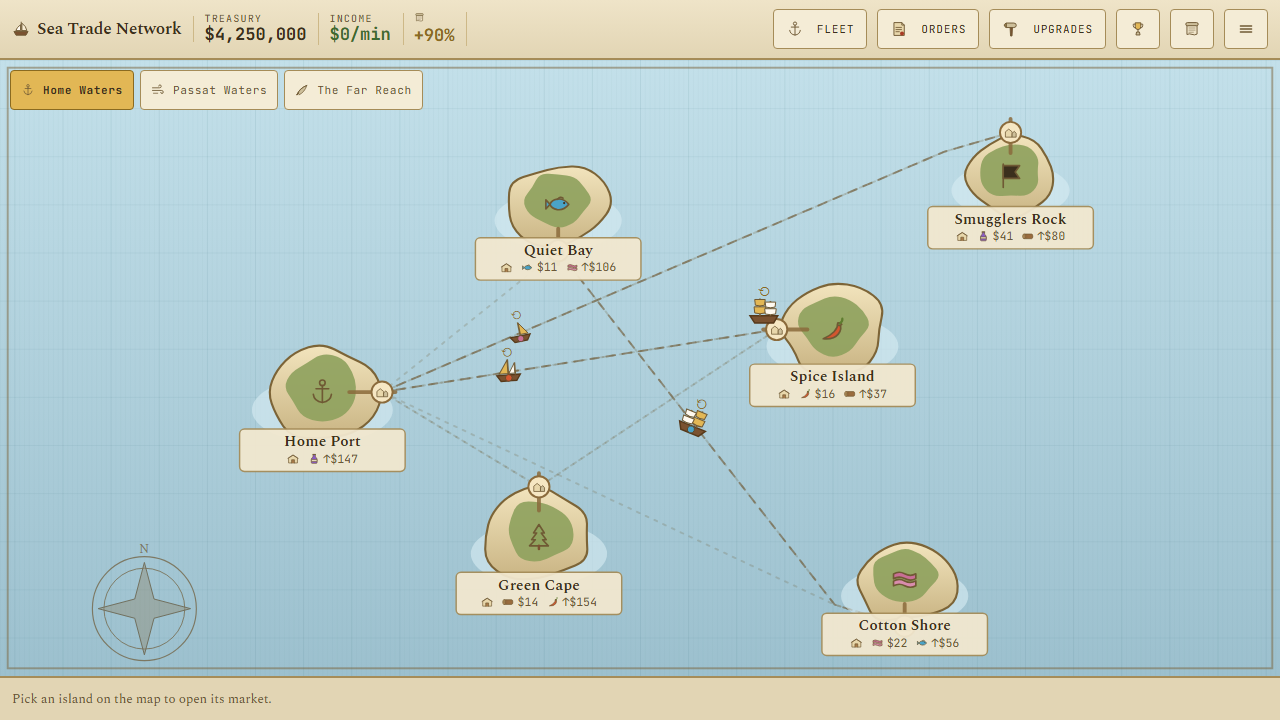
Task: Select Smugglers Rock flag island
Action: click(1010, 172)
